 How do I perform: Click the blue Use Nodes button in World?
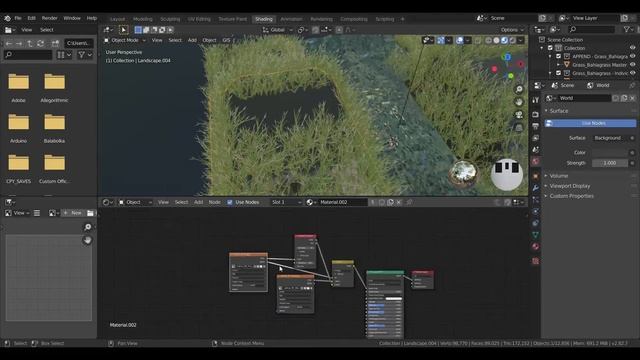pyautogui.click(x=591, y=123)
